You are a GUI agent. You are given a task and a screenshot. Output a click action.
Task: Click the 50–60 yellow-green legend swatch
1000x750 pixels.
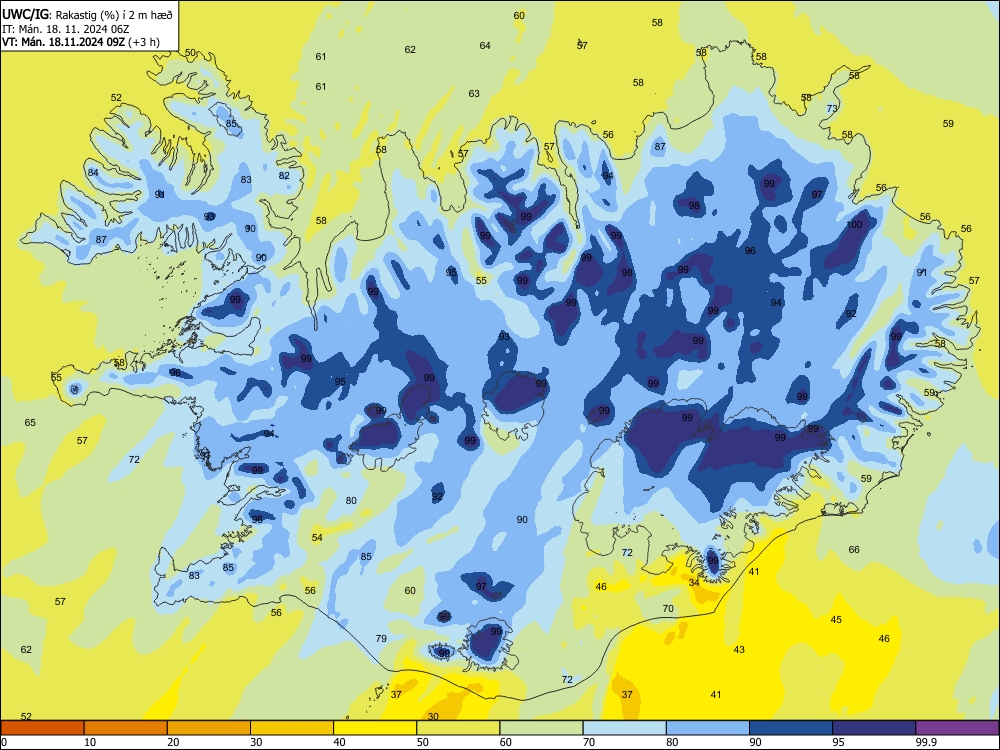(x=458, y=728)
